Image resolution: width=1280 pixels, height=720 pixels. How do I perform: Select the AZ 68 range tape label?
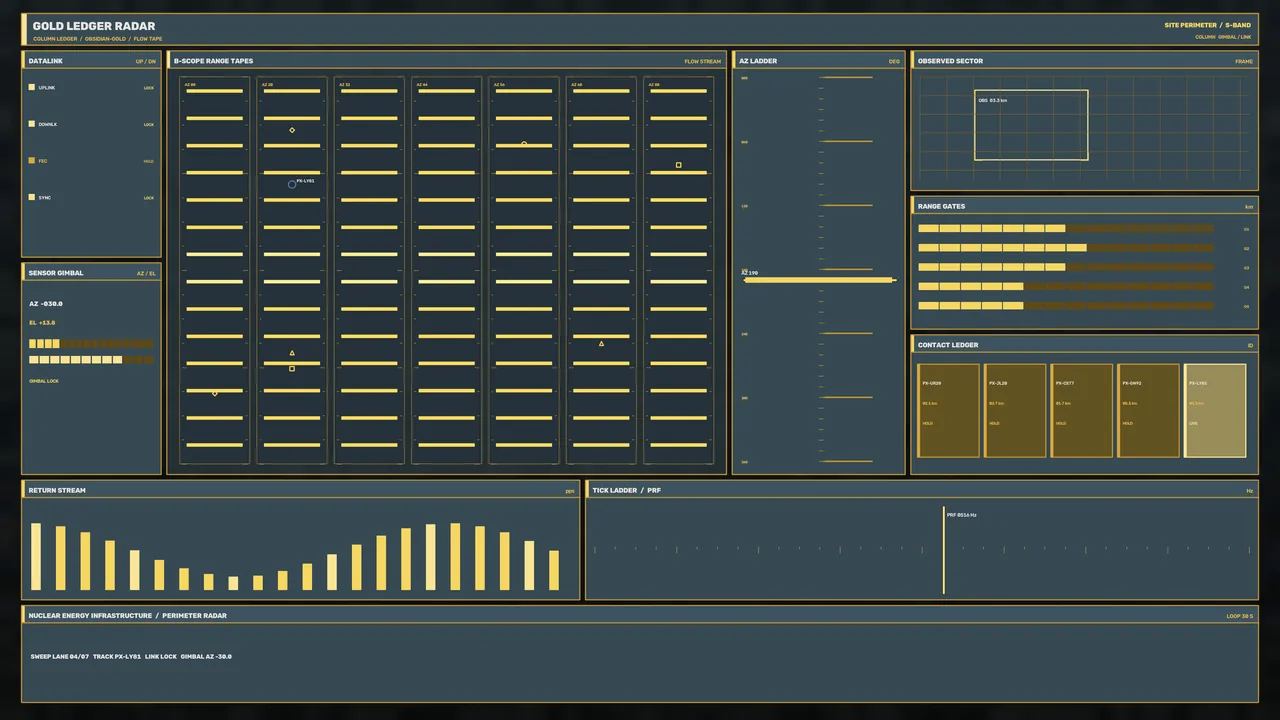[x=577, y=85]
